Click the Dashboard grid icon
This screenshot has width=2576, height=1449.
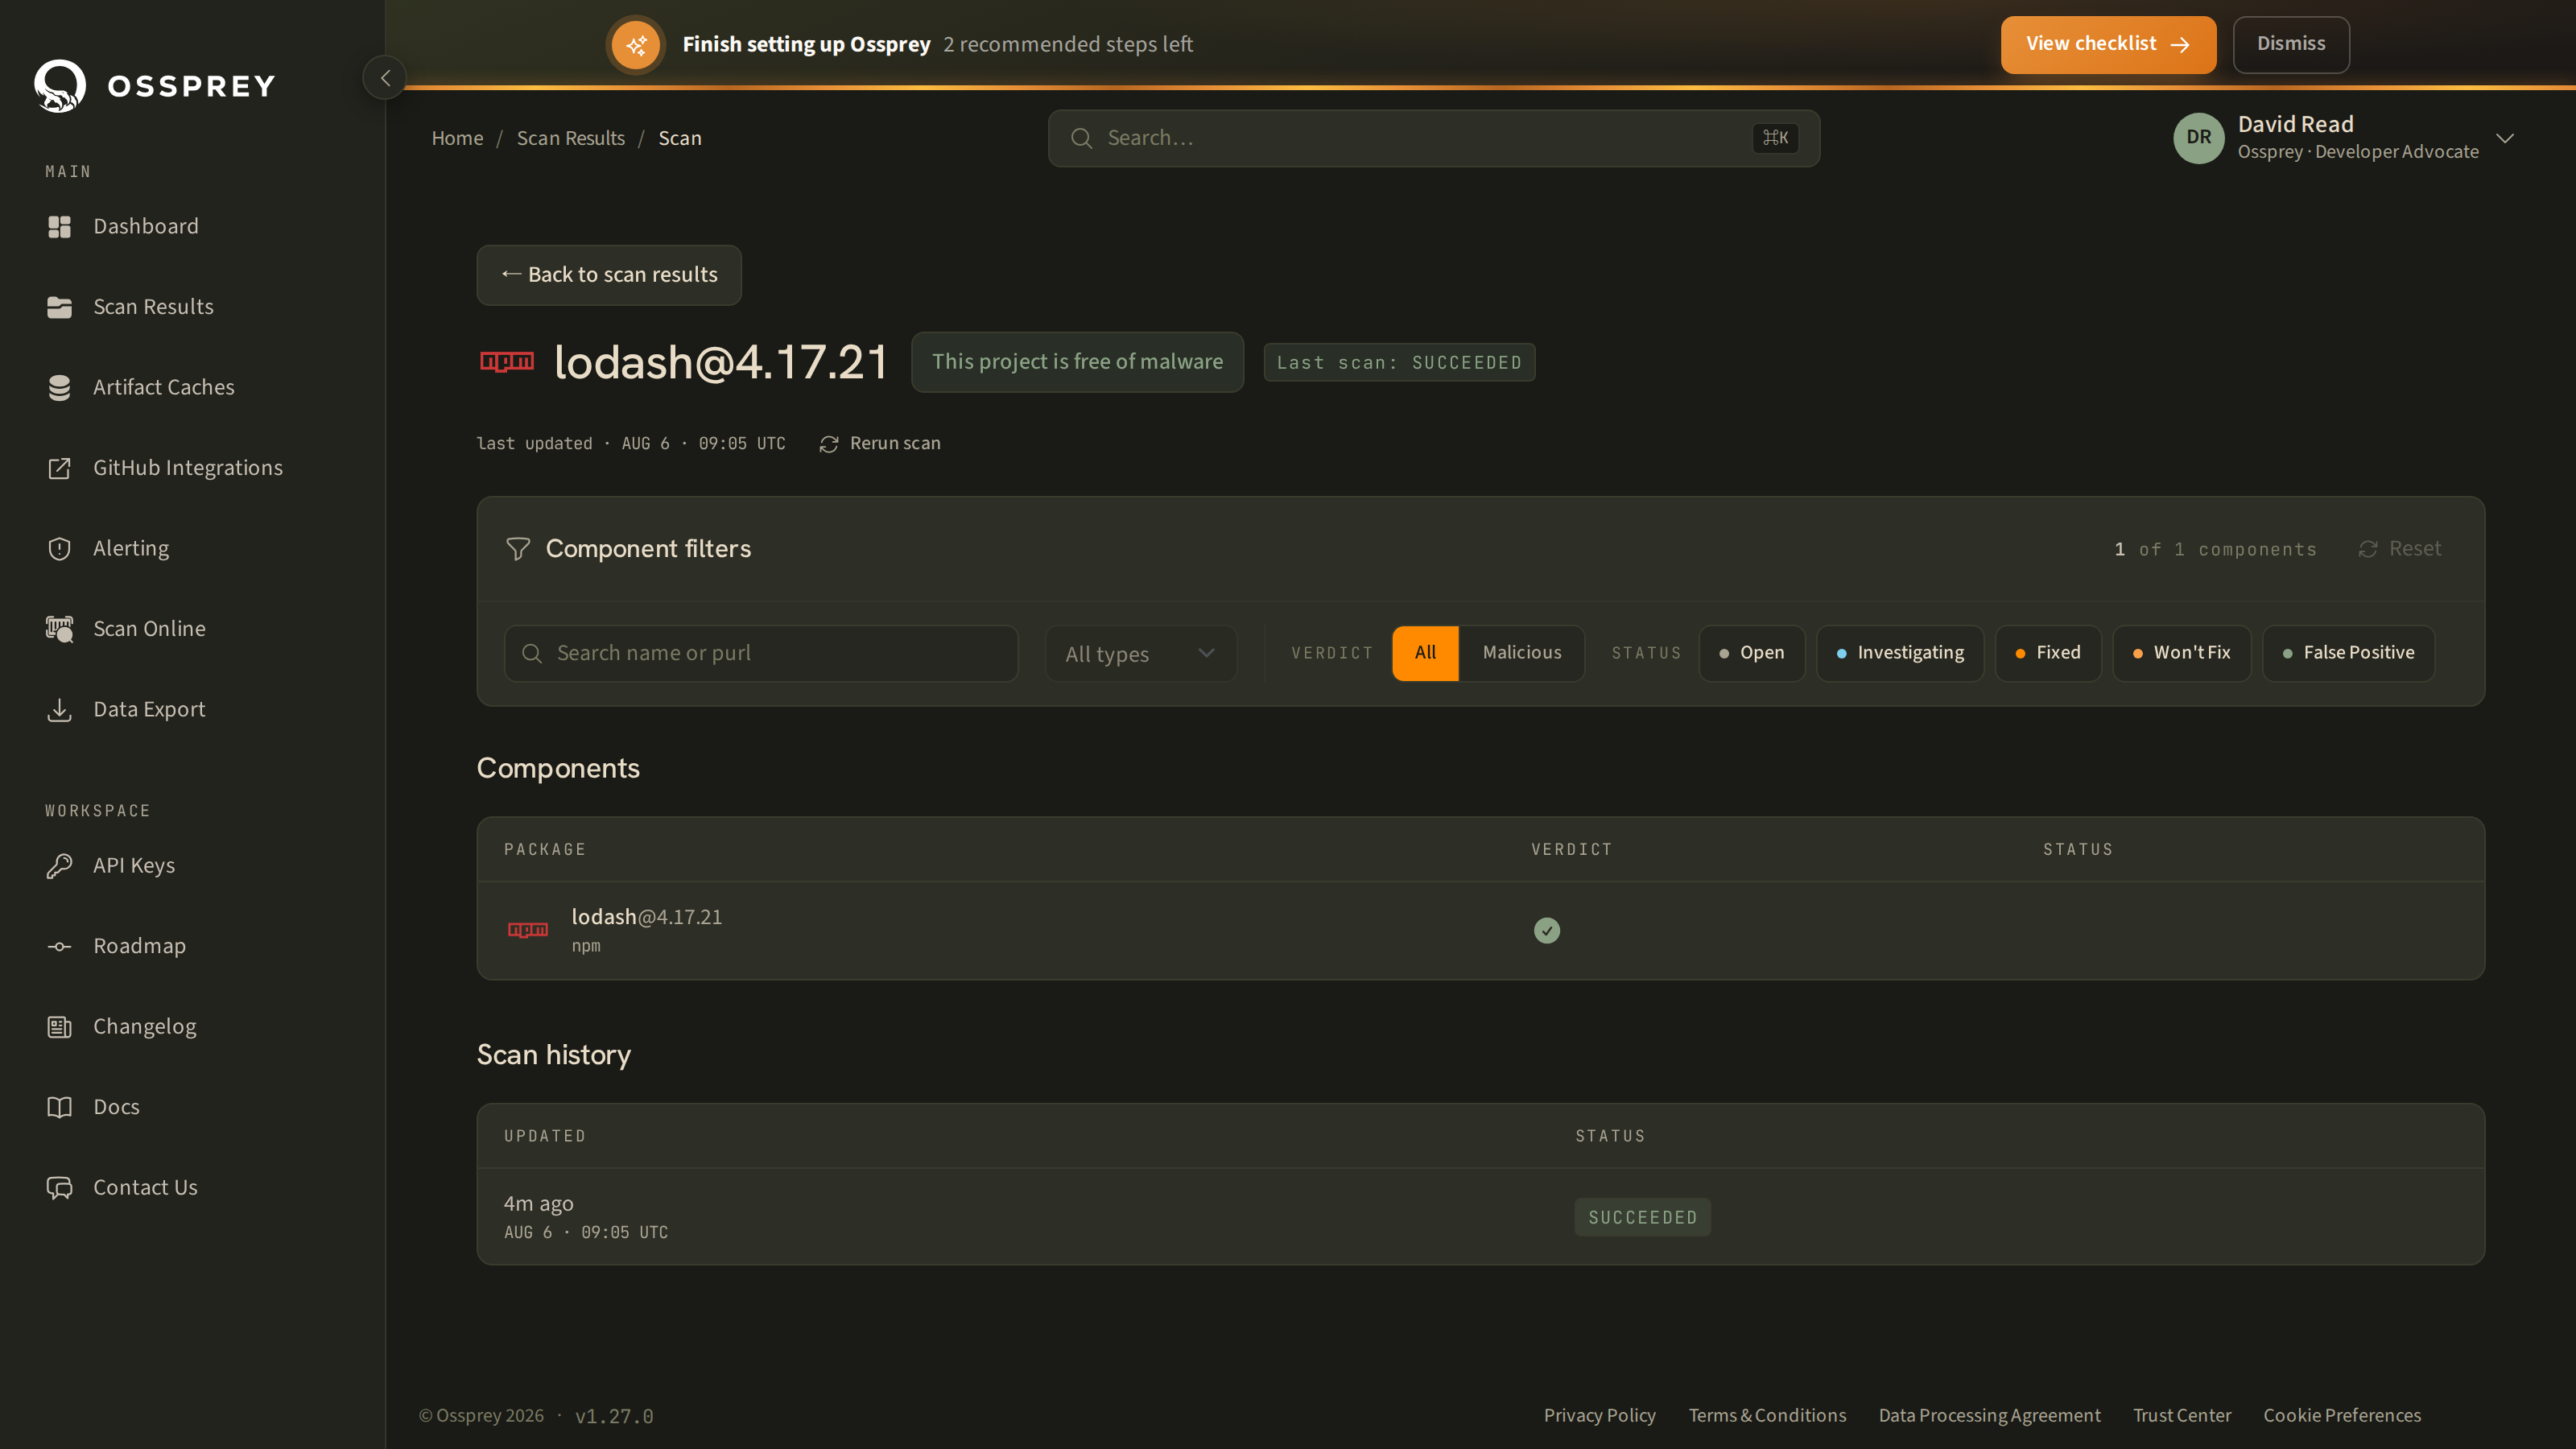tap(59, 227)
